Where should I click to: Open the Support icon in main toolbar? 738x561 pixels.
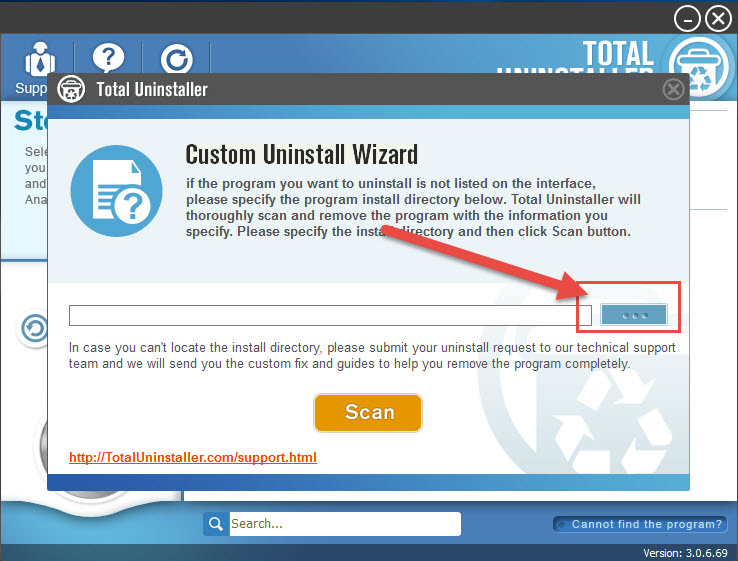pyautogui.click(x=40, y=60)
